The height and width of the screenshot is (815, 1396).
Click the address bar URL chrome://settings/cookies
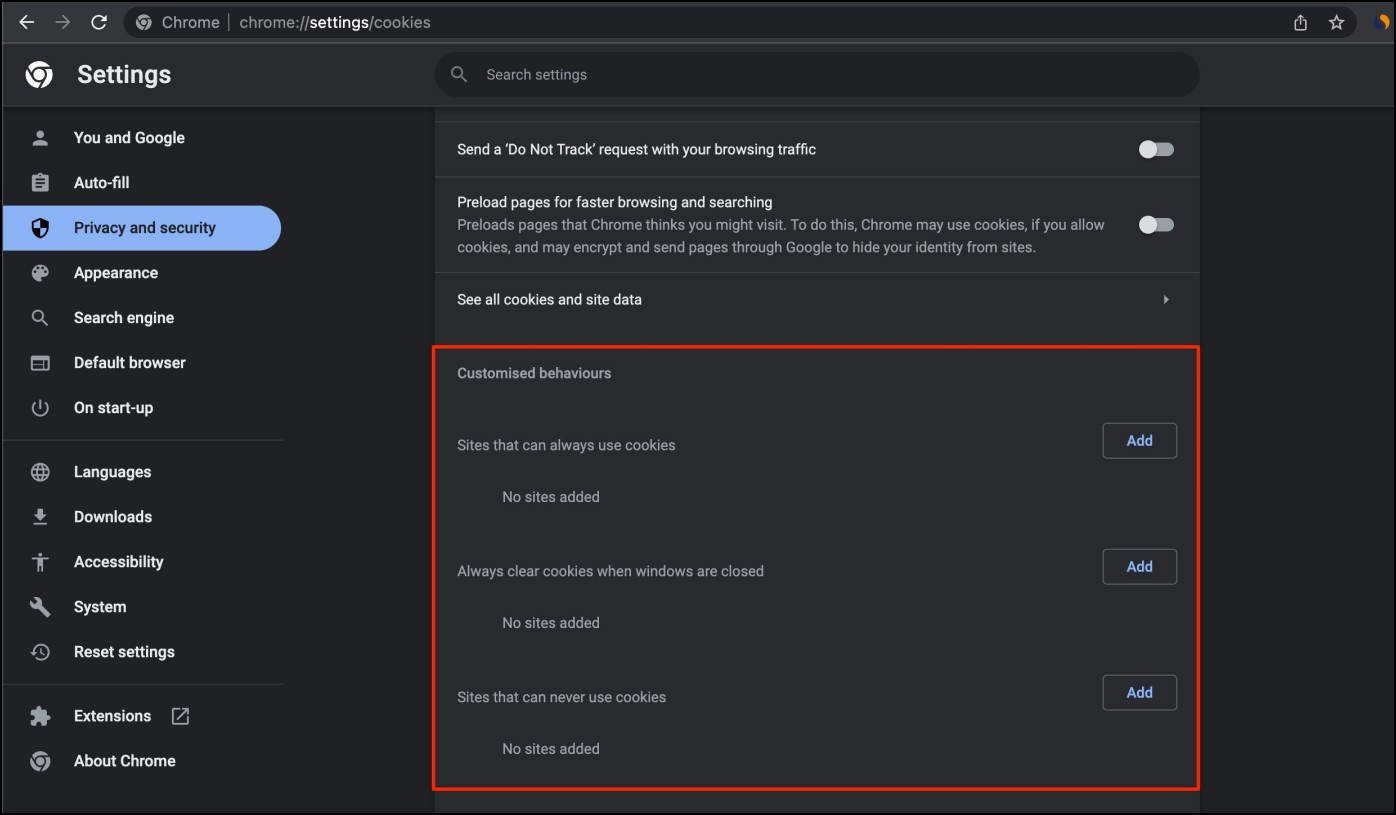click(335, 22)
